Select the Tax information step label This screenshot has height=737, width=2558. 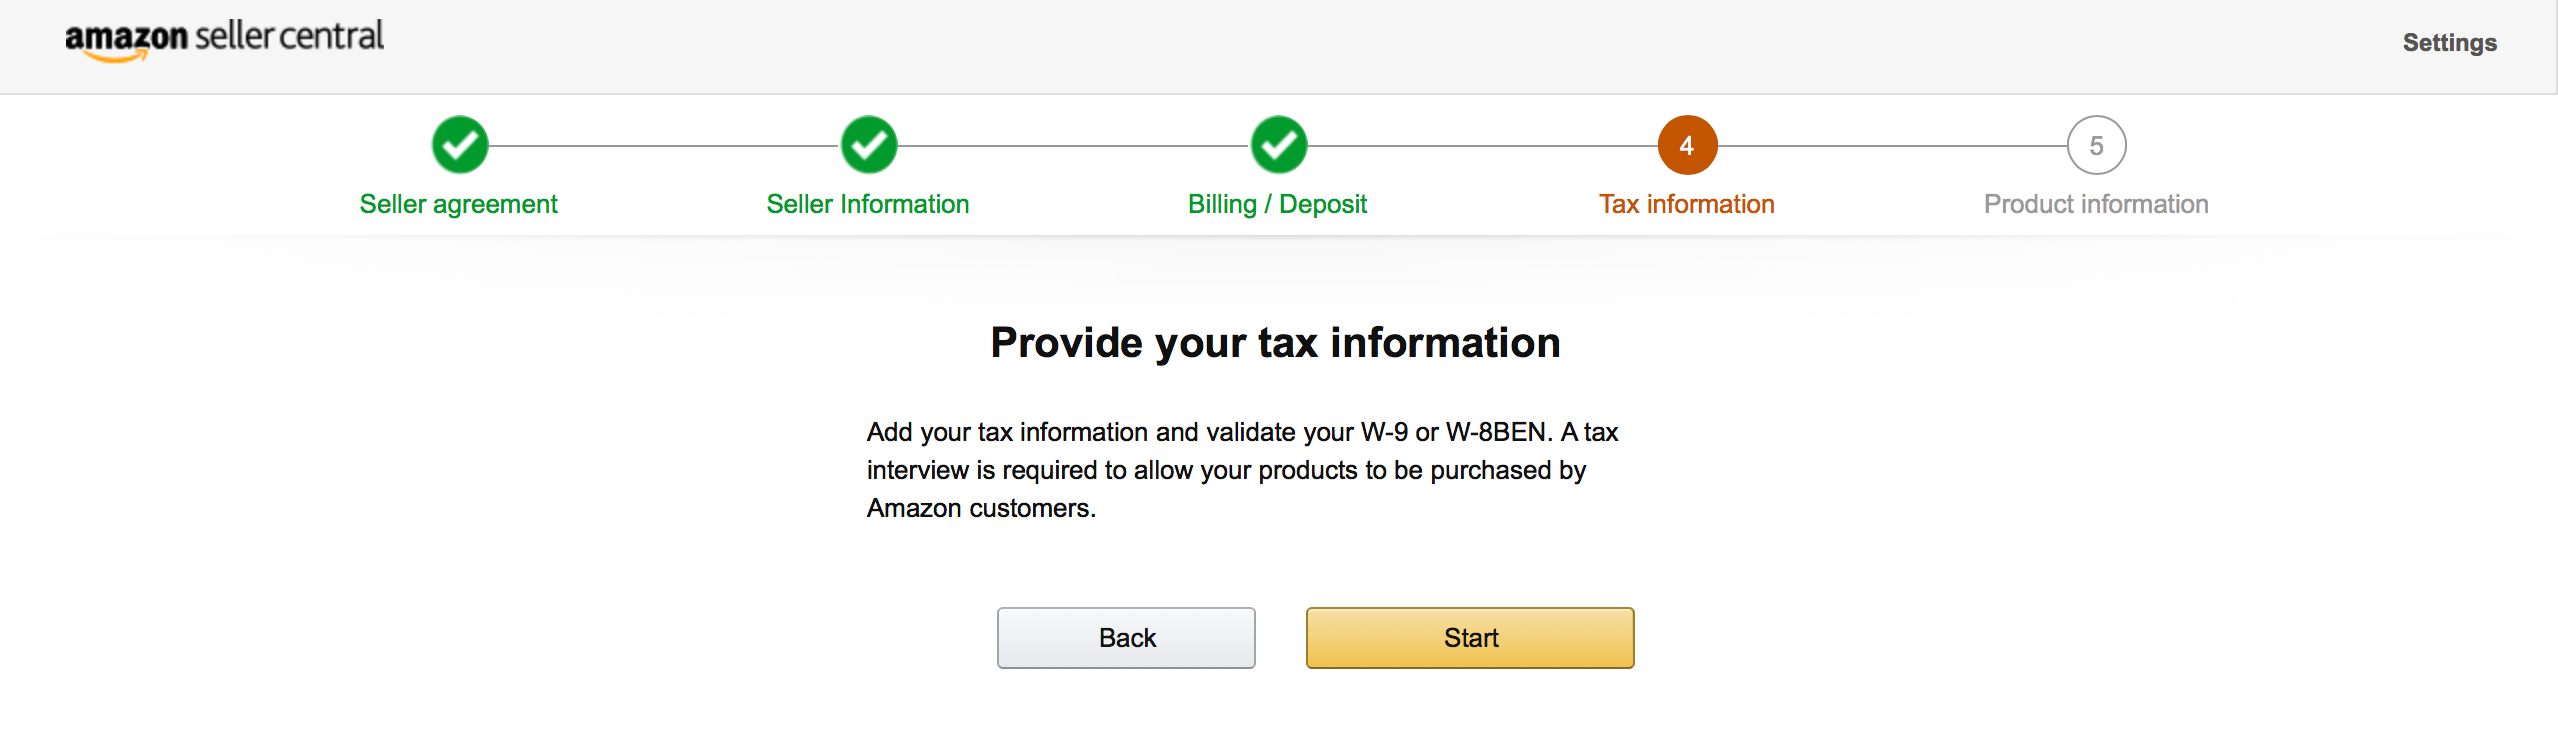click(1687, 204)
